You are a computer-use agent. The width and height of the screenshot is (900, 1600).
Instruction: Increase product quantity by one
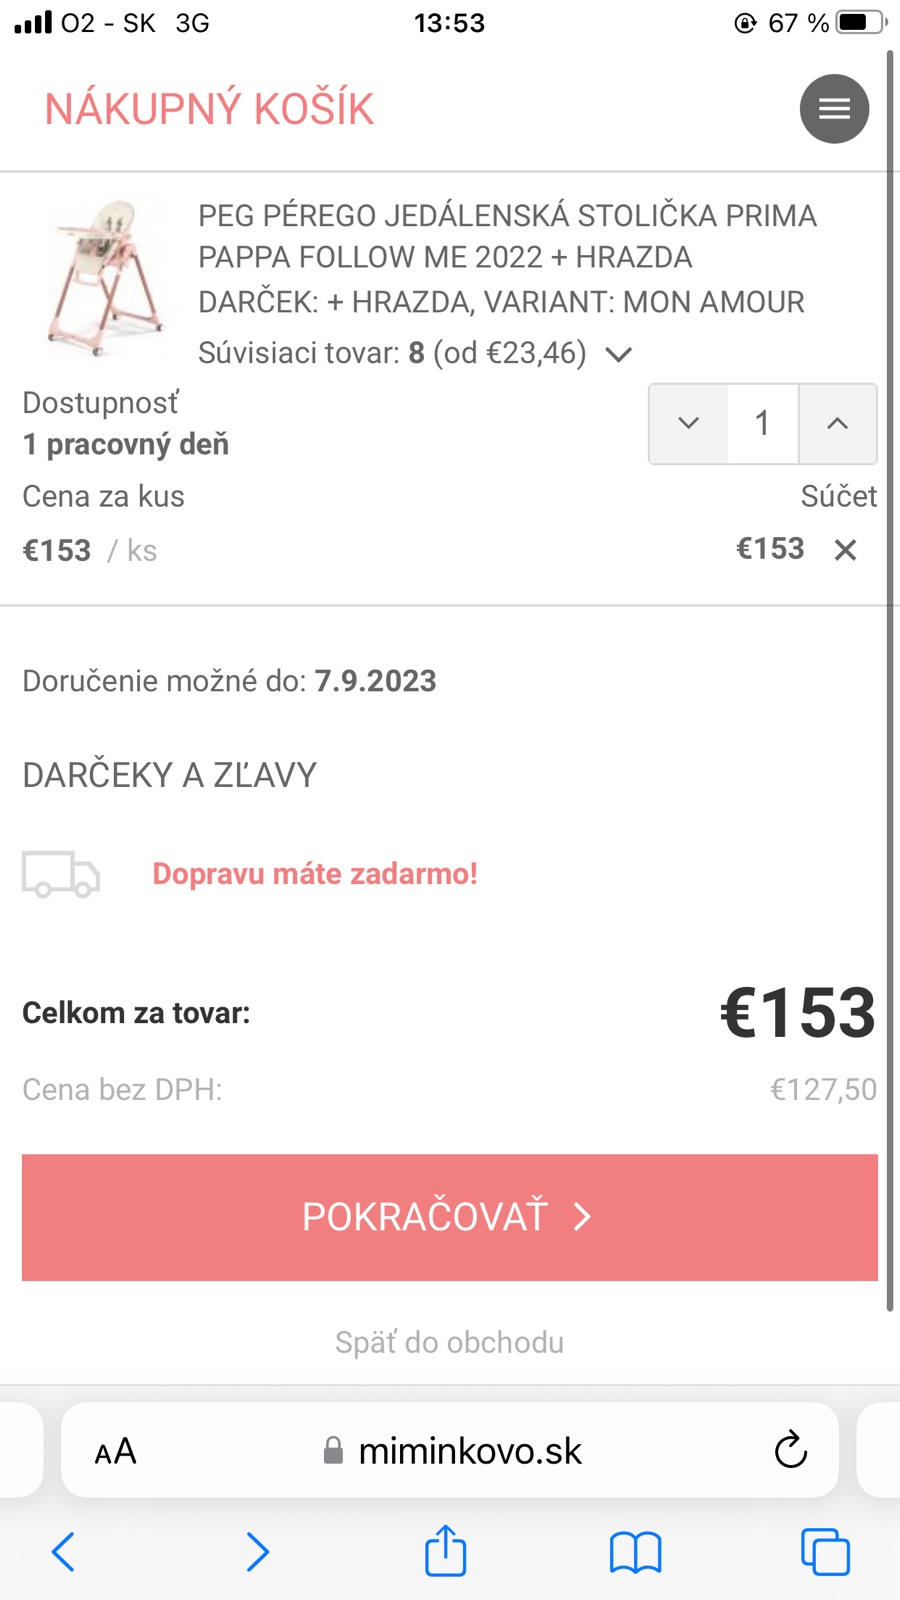tap(838, 423)
